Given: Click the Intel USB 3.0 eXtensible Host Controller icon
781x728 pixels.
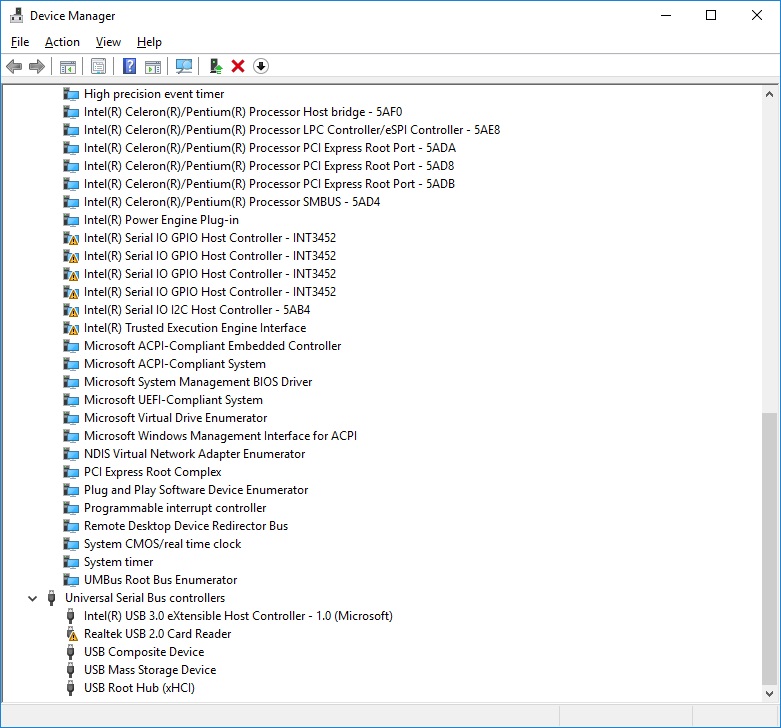Looking at the screenshot, I should pos(71,616).
